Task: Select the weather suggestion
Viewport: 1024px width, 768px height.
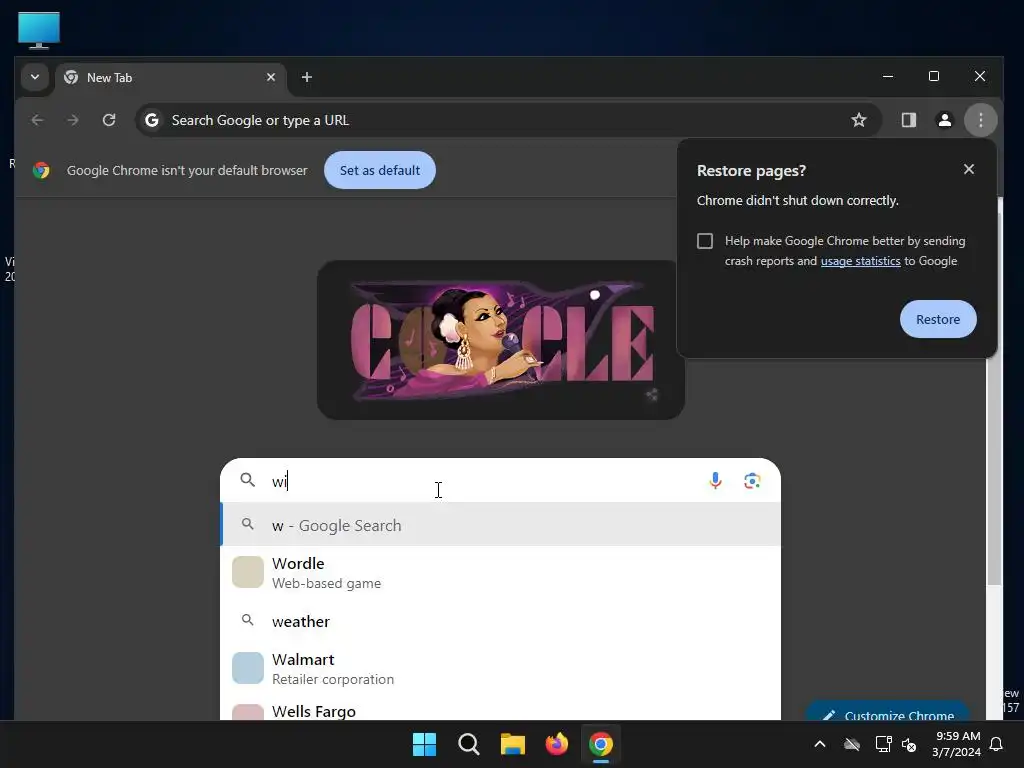Action: coord(500,621)
